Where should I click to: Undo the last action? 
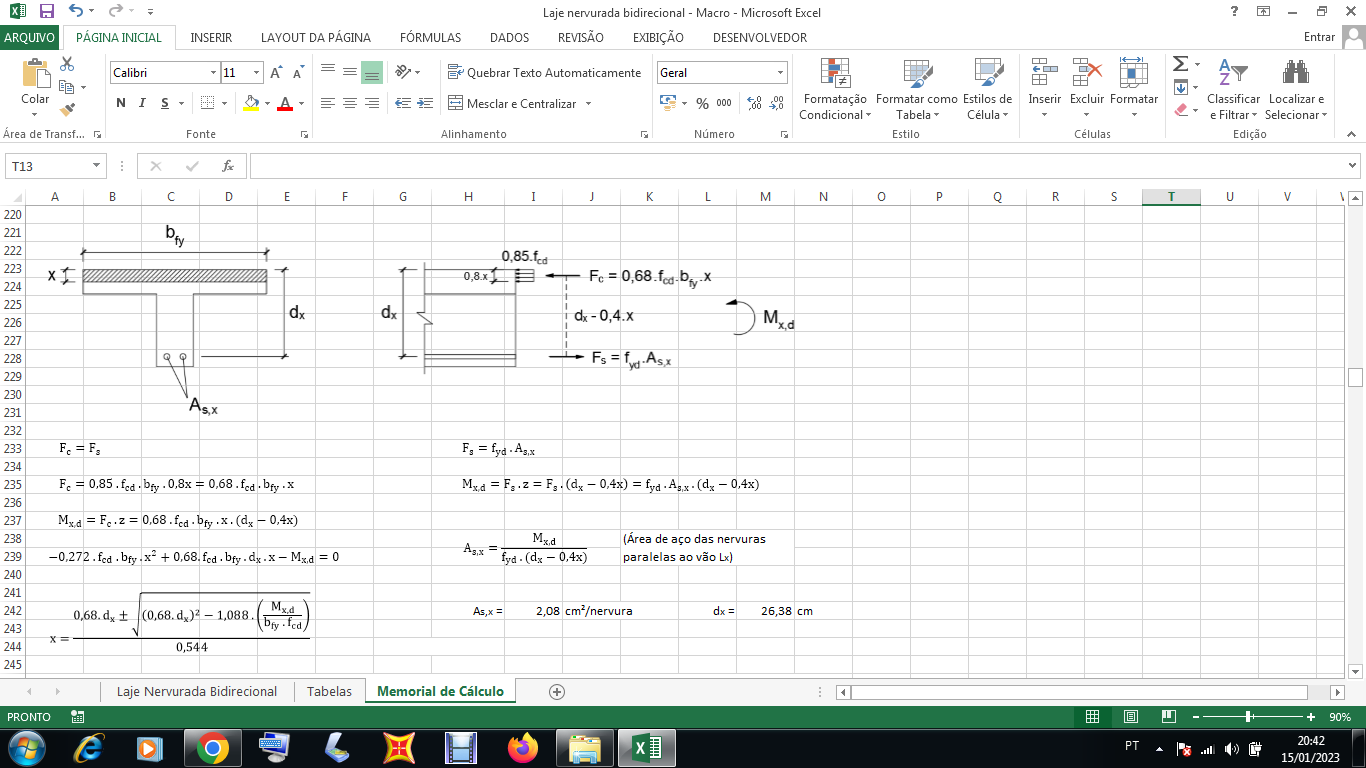tap(76, 11)
